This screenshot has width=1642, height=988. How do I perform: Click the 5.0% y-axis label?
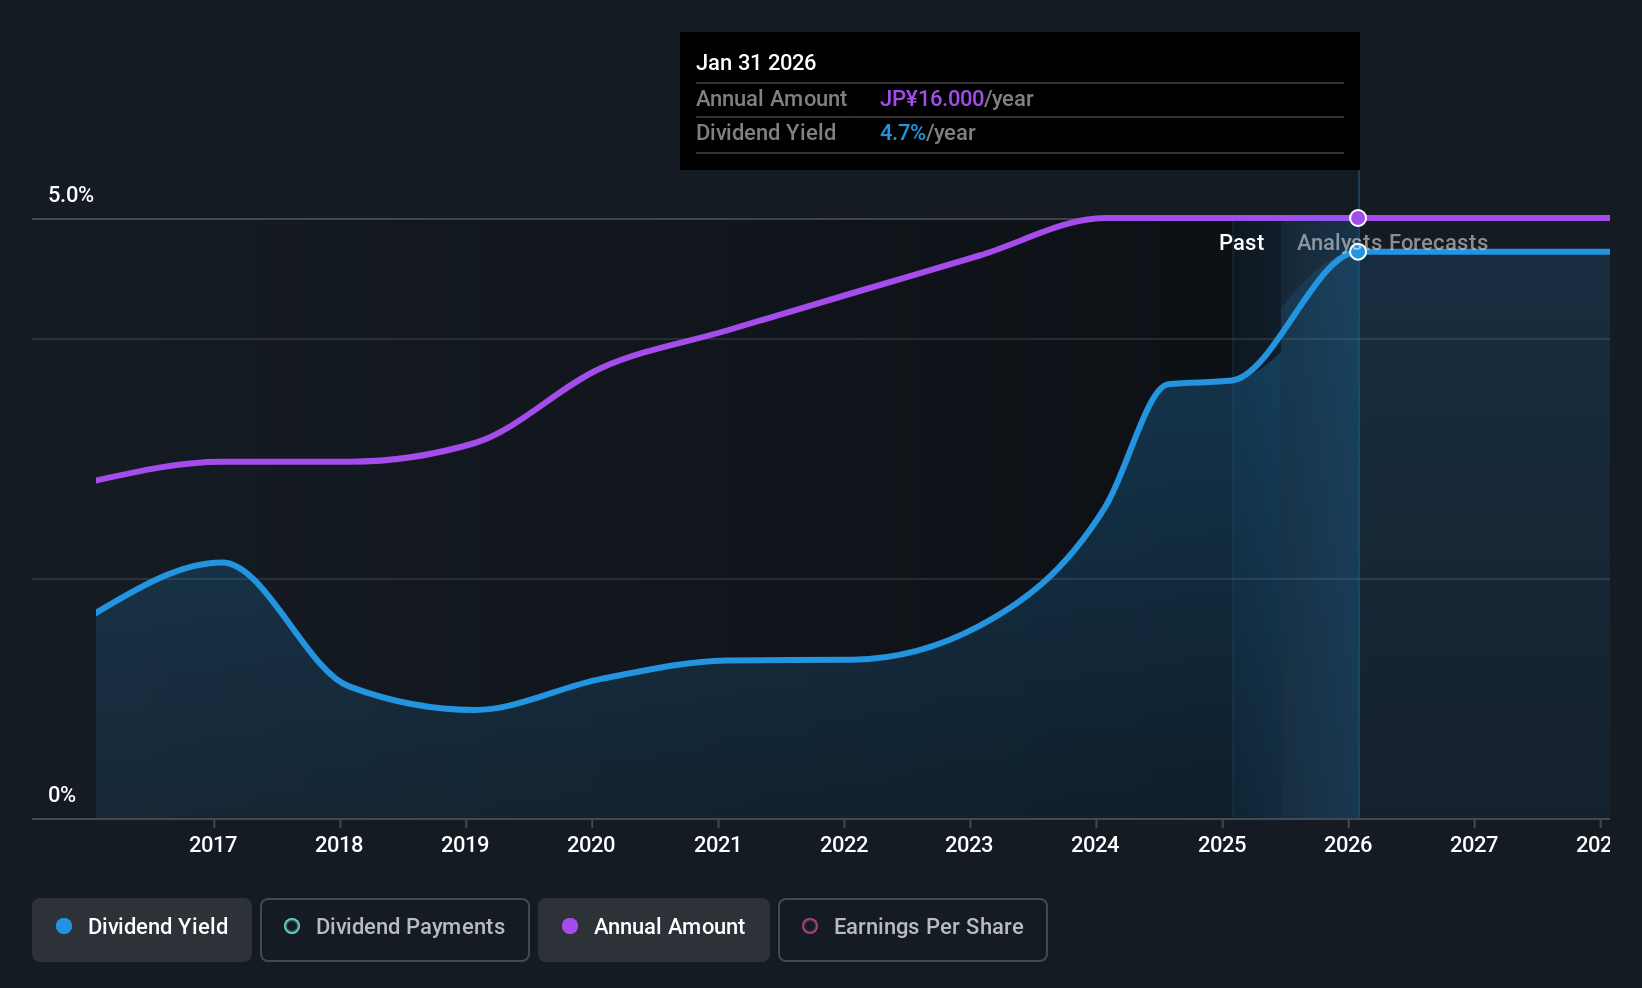71,195
